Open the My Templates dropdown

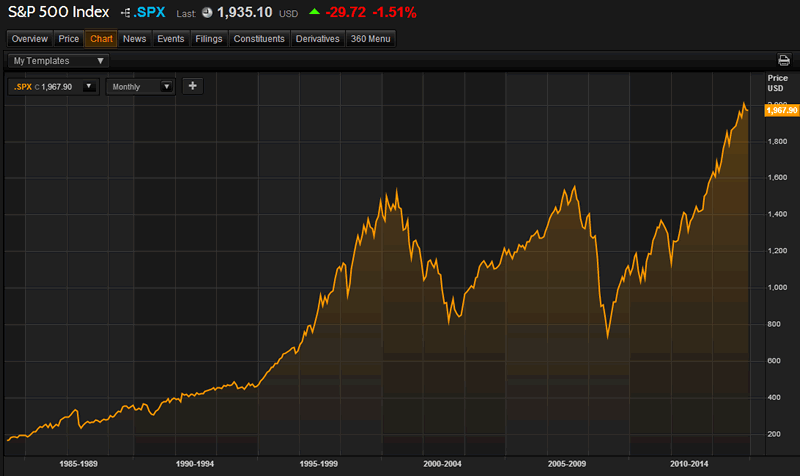click(x=58, y=61)
